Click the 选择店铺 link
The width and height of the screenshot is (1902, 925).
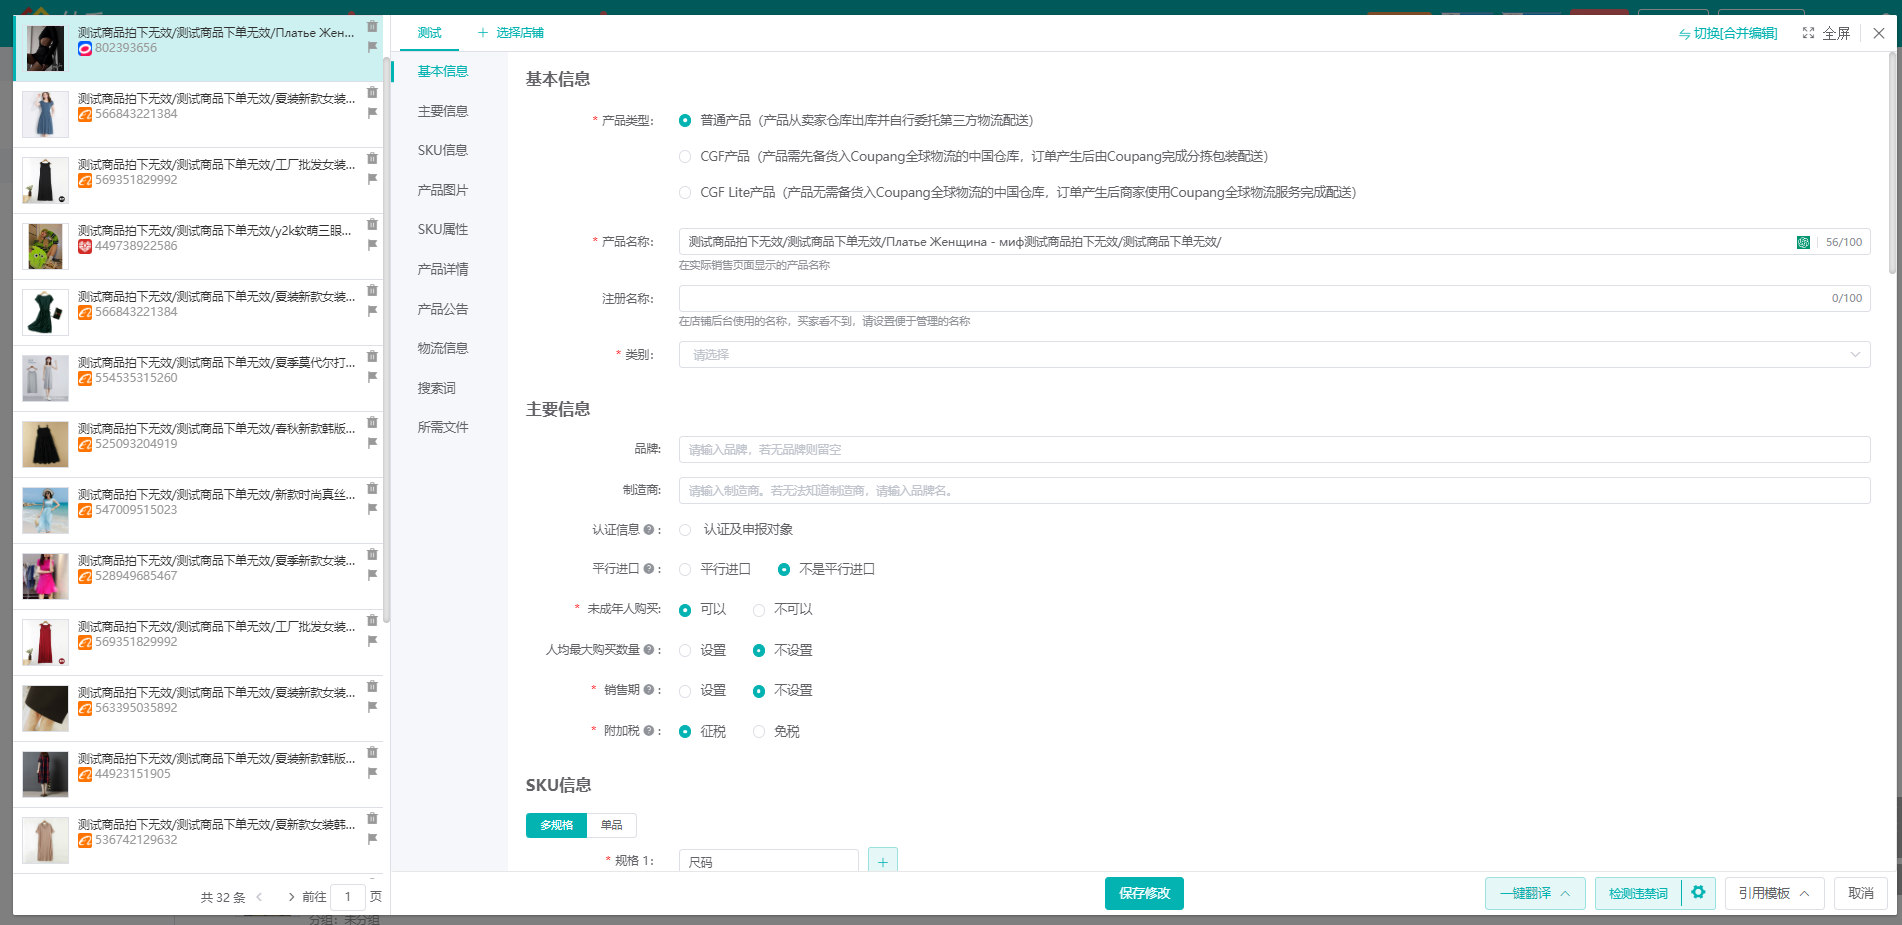510,33
